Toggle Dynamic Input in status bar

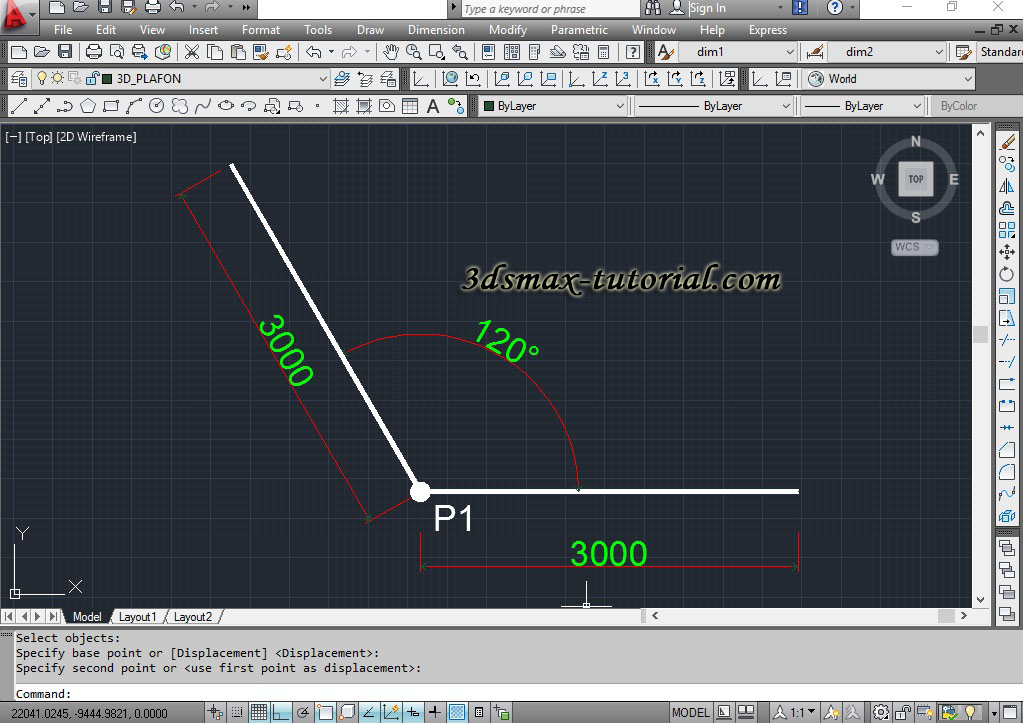[x=413, y=712]
